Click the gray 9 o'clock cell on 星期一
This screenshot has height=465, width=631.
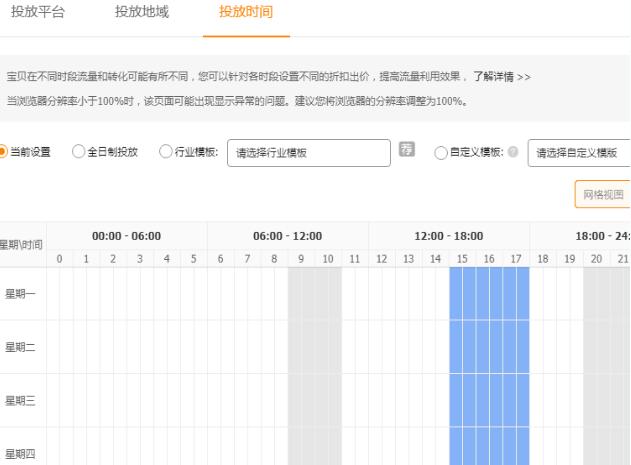click(x=301, y=296)
